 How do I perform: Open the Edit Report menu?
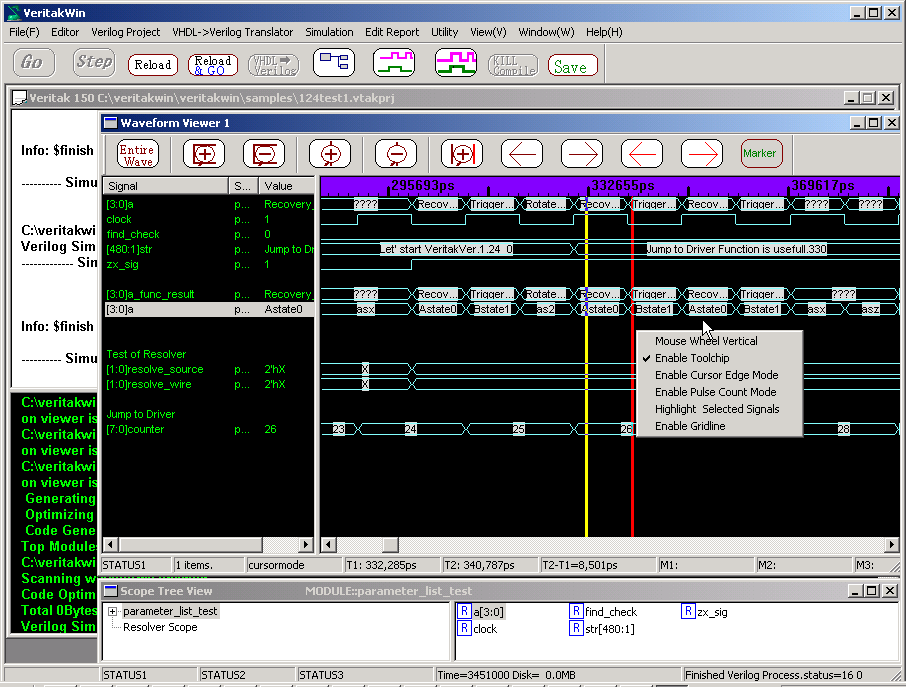click(392, 32)
